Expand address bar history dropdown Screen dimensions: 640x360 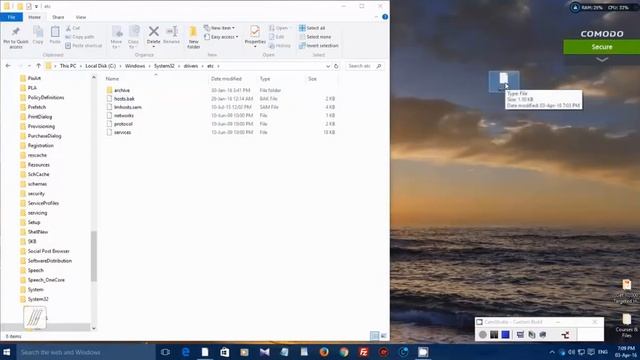click(328, 66)
